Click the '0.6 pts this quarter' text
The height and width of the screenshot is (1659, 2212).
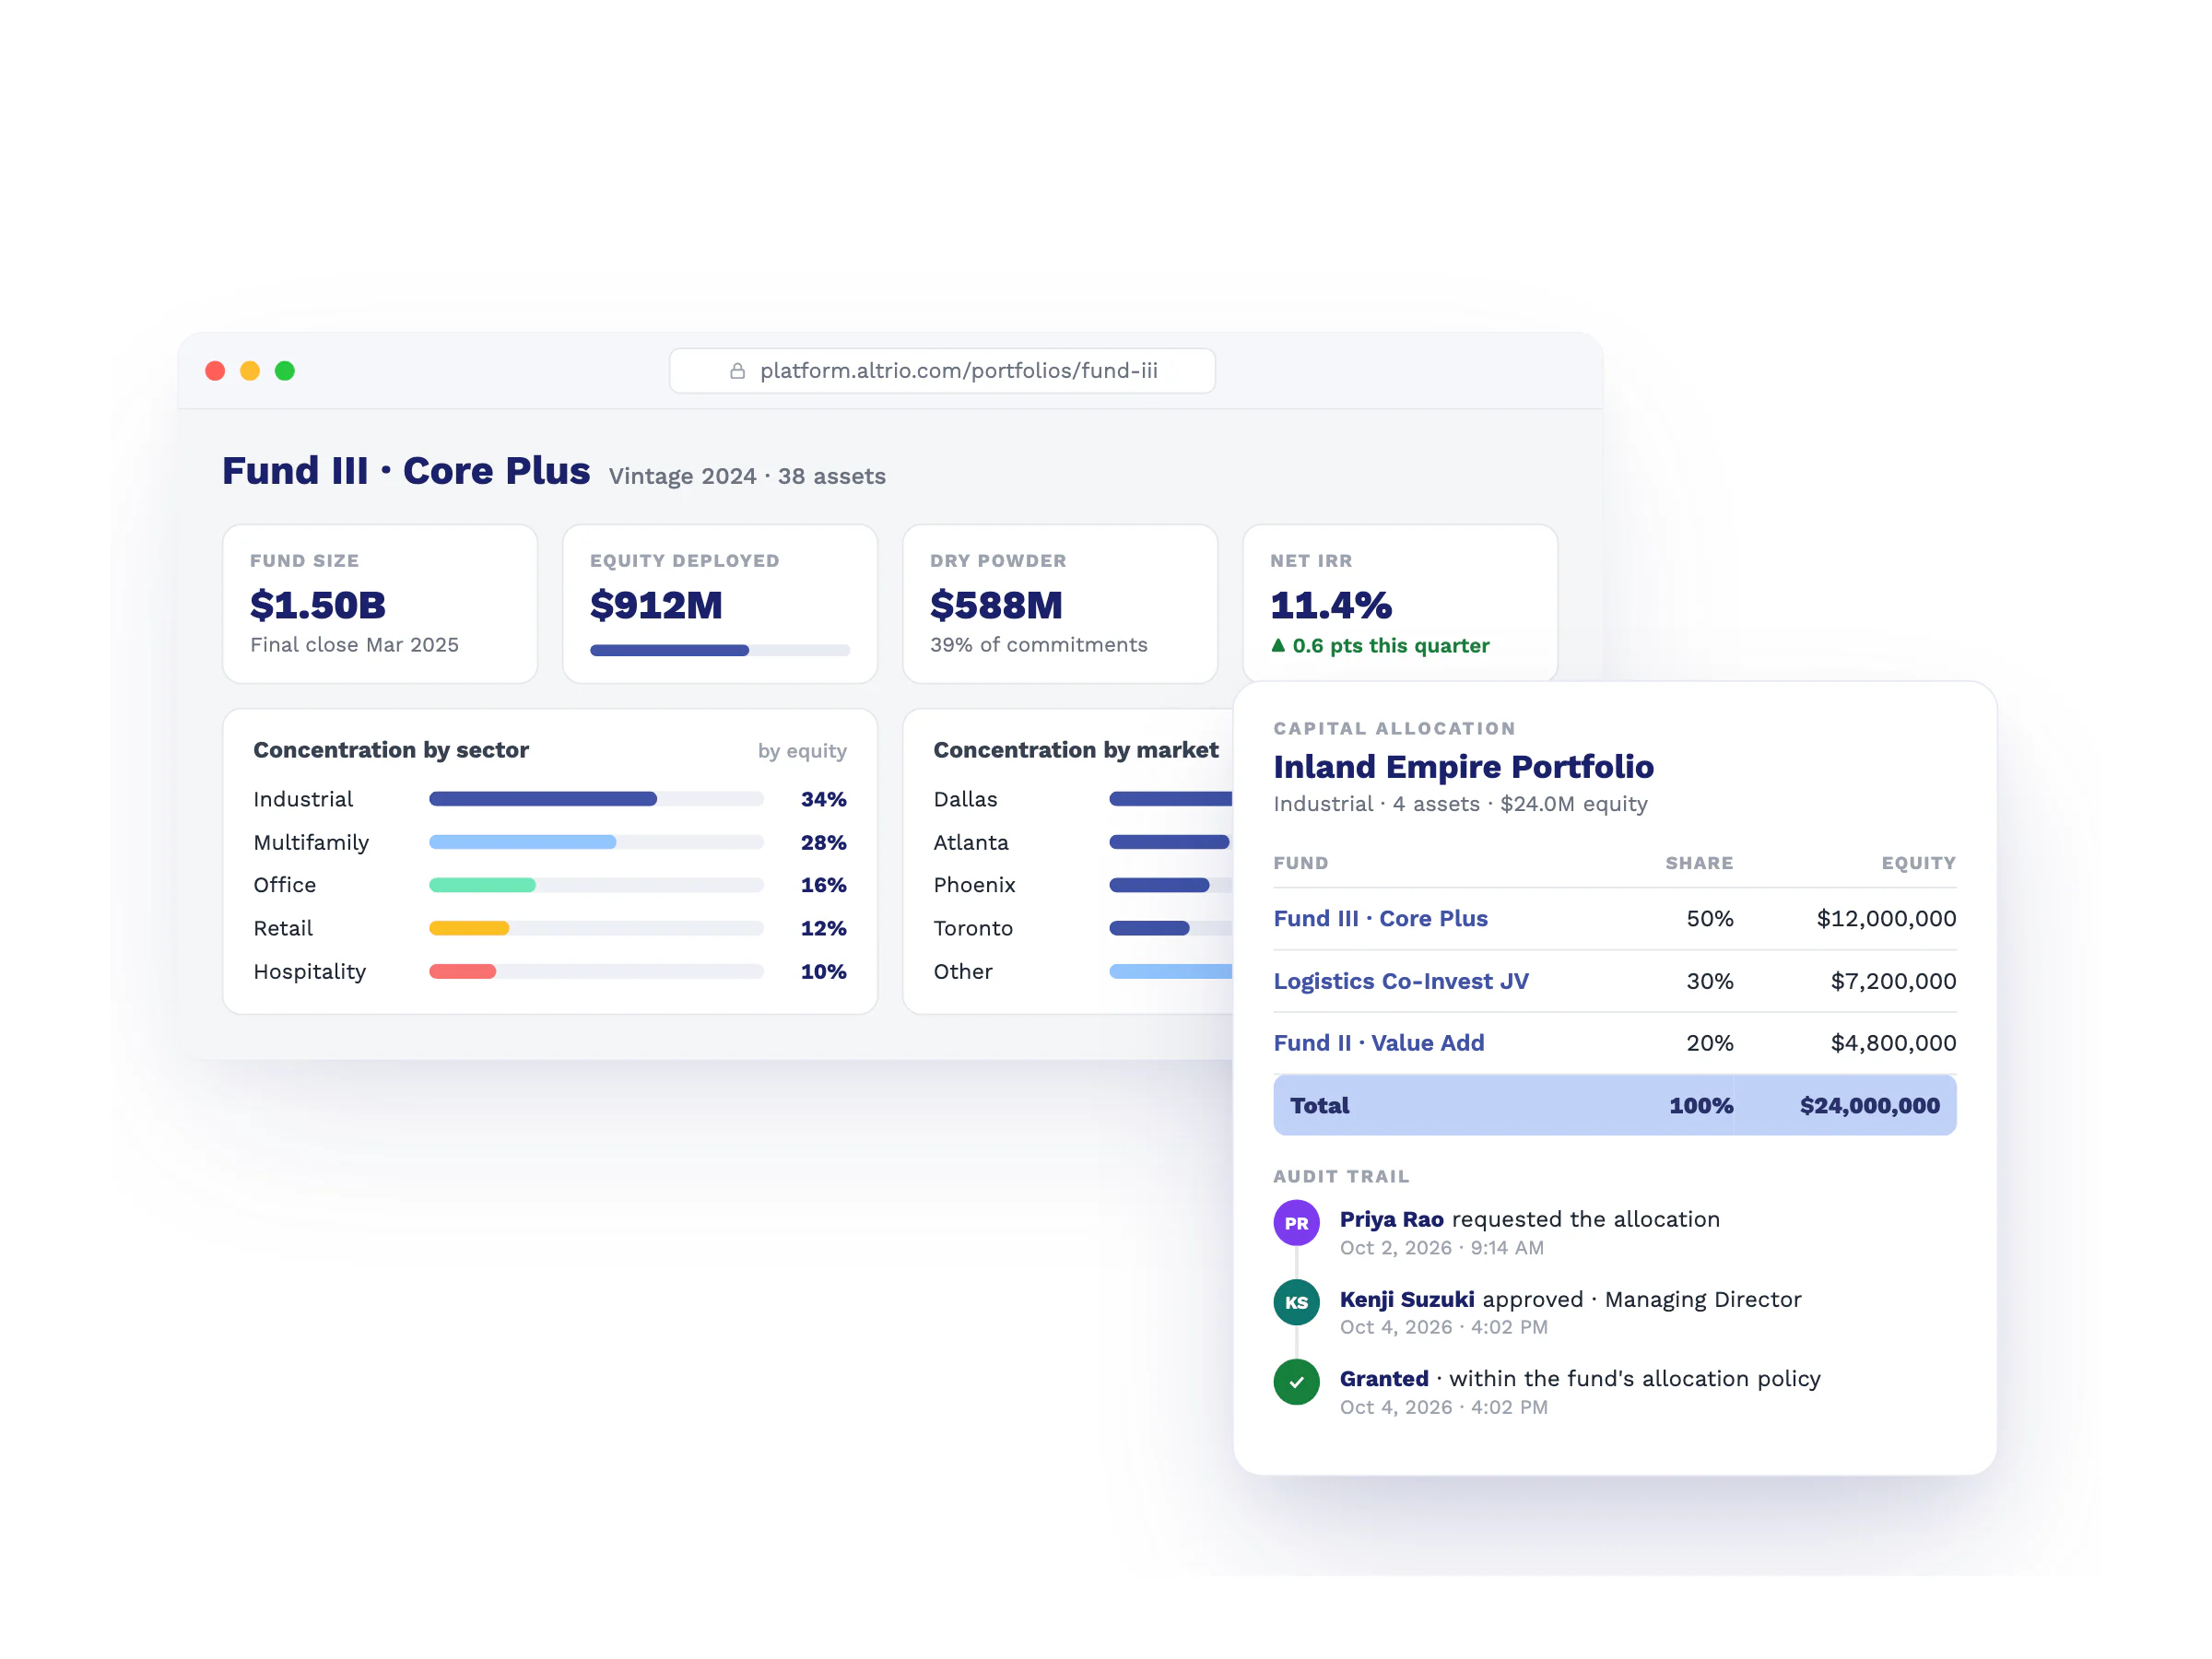1390,645
